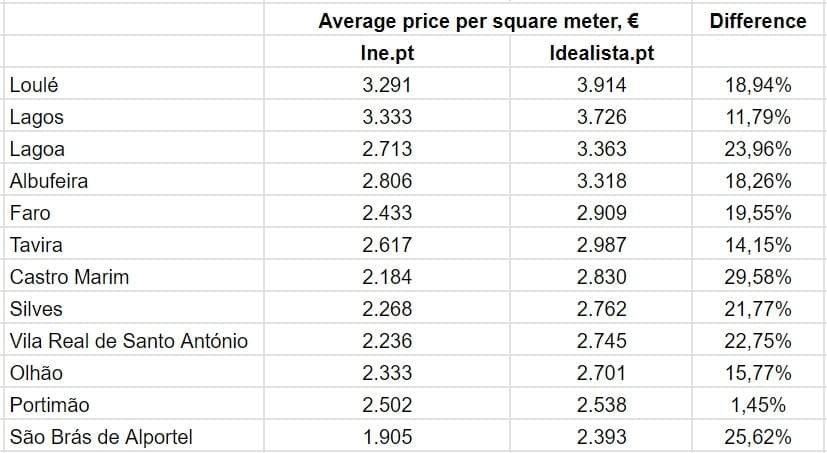Image resolution: width=827 pixels, height=453 pixels.
Task: Select the Lagoa difference cell 23,96%
Action: coord(757,149)
